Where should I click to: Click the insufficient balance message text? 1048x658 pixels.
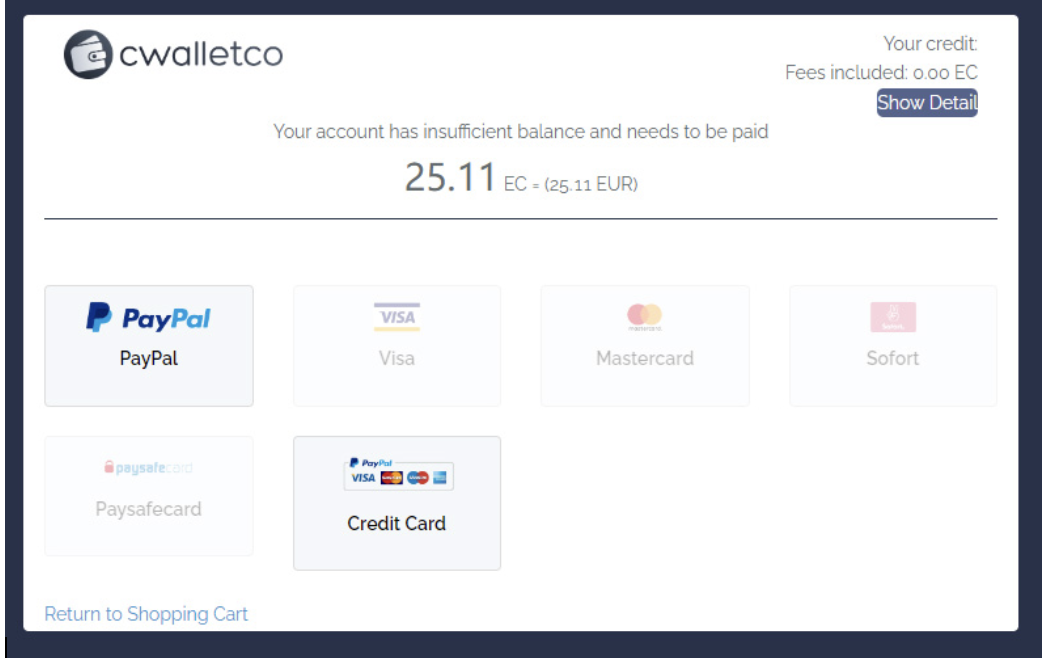tap(521, 131)
